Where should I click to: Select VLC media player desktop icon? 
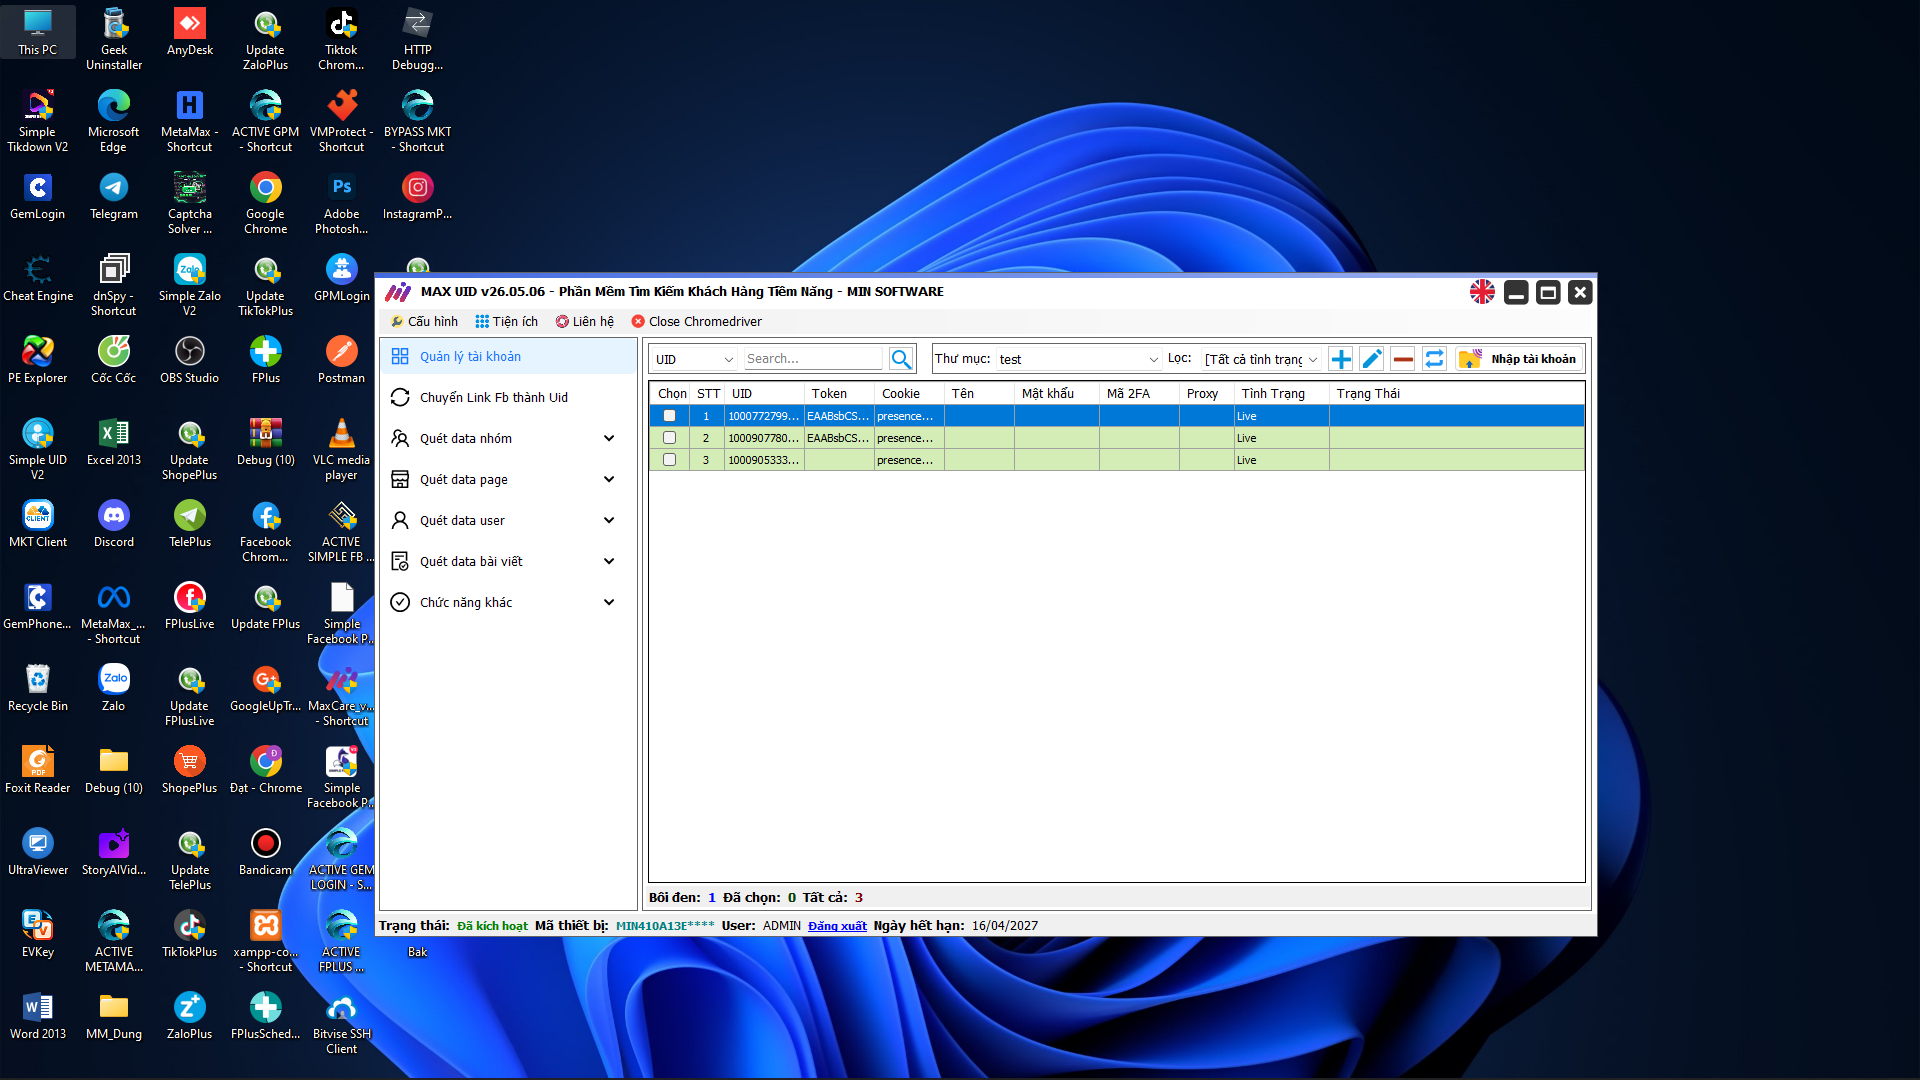tap(342, 449)
